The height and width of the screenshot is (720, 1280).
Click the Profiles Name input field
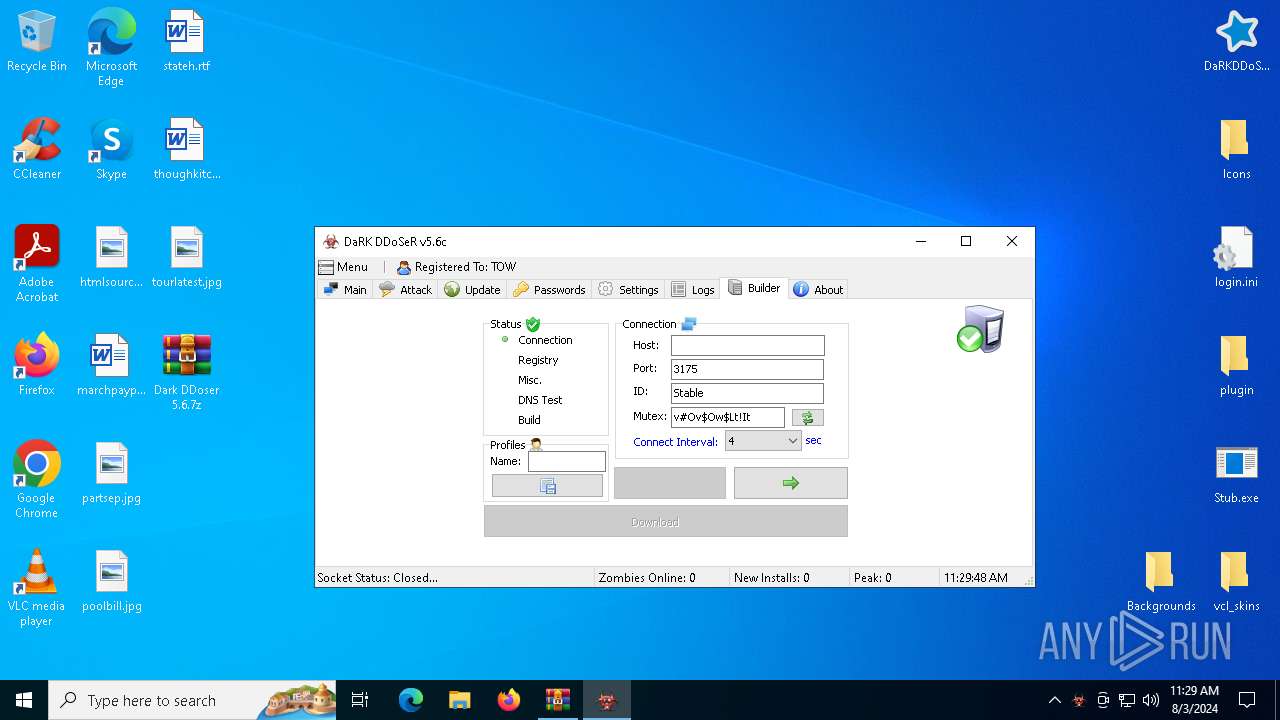tap(566, 461)
